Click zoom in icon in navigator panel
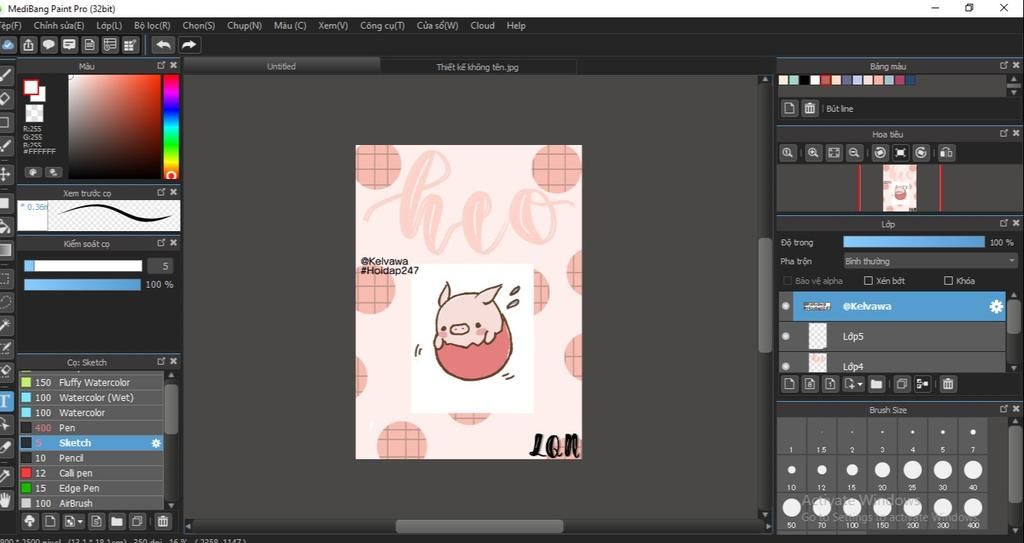Viewport: 1024px width, 543px height. 812,153
